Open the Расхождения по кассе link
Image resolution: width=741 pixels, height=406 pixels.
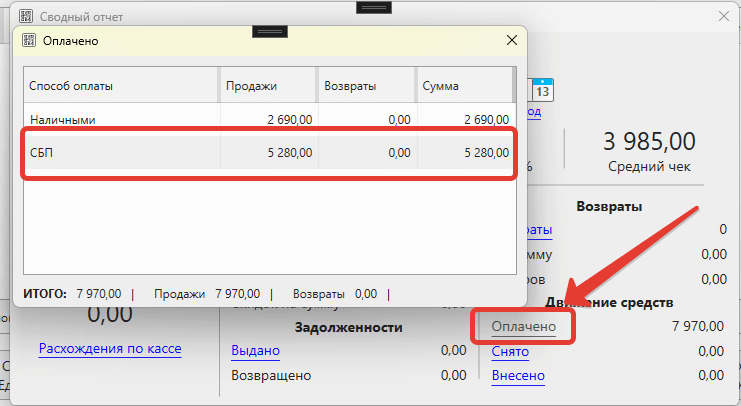point(109,348)
